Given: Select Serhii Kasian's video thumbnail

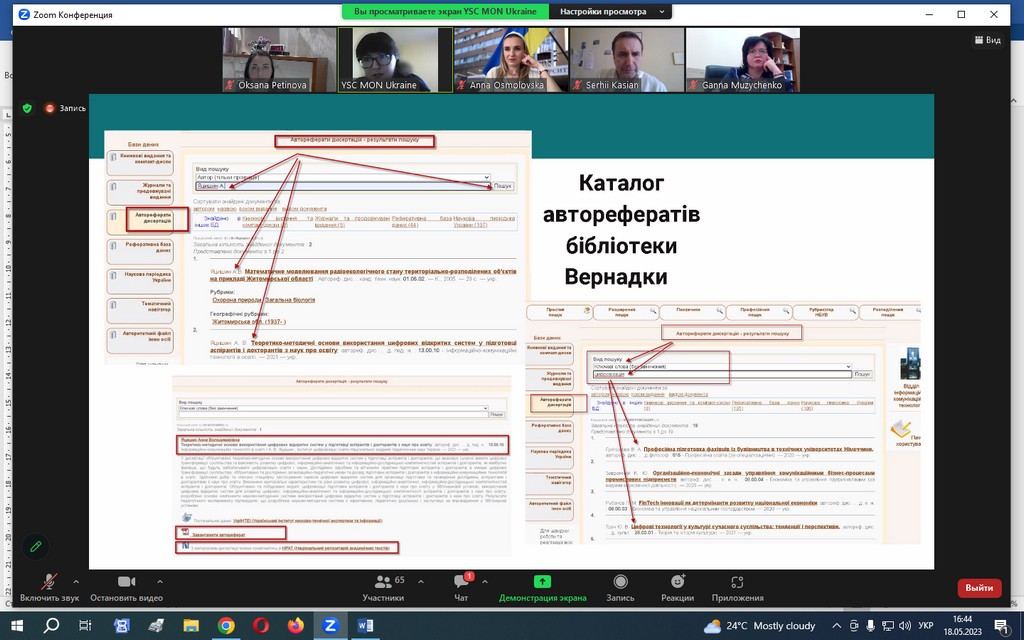Looking at the screenshot, I should (627, 60).
